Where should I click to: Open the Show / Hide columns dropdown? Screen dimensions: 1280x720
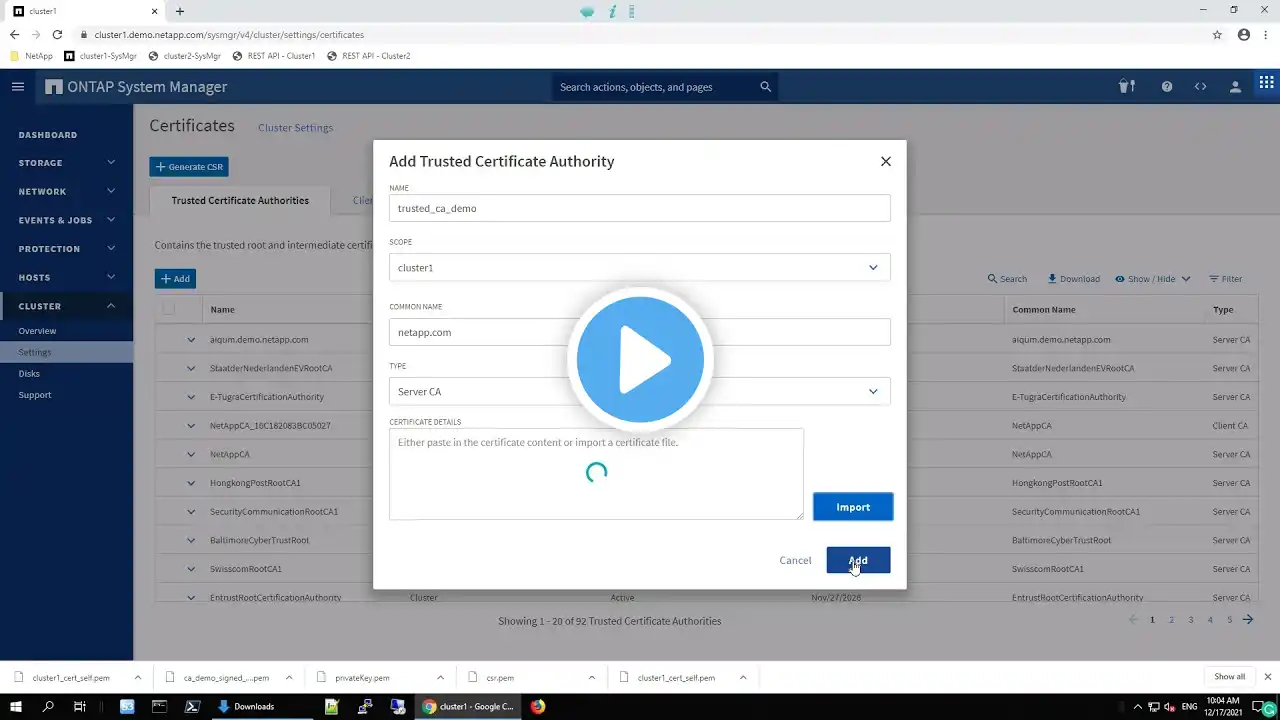tap(1152, 279)
